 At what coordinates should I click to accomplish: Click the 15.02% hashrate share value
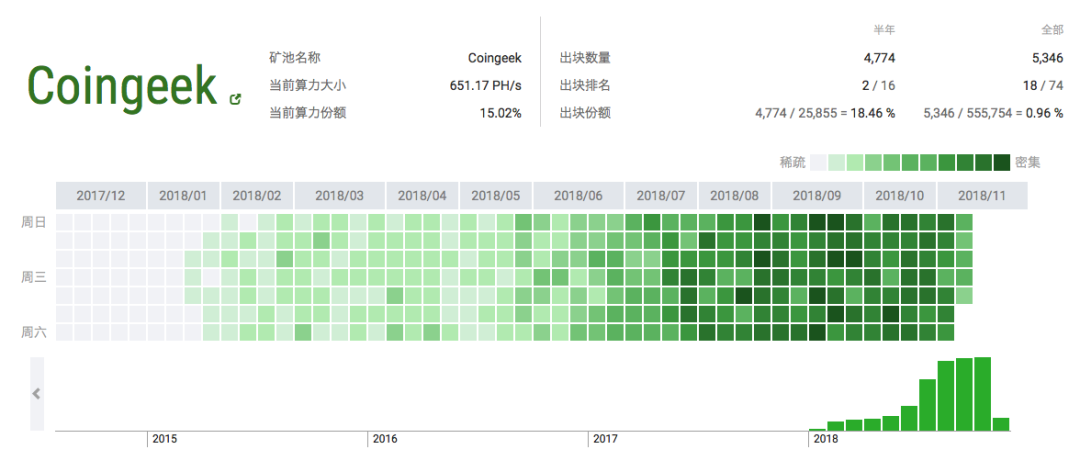501,114
